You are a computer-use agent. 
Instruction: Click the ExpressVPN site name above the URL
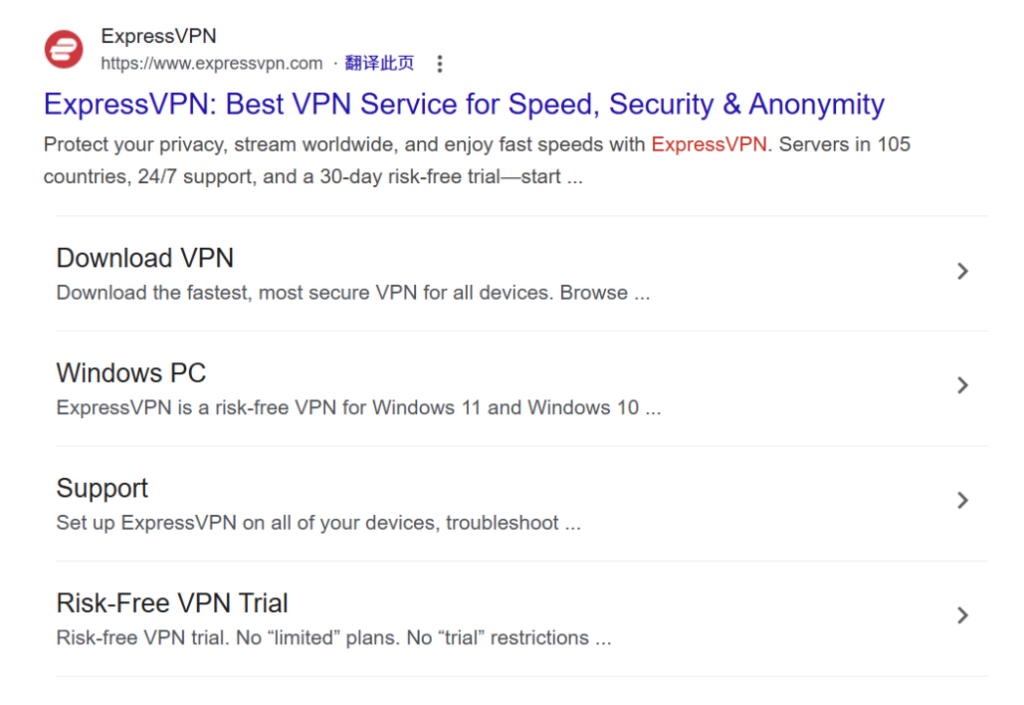point(159,36)
